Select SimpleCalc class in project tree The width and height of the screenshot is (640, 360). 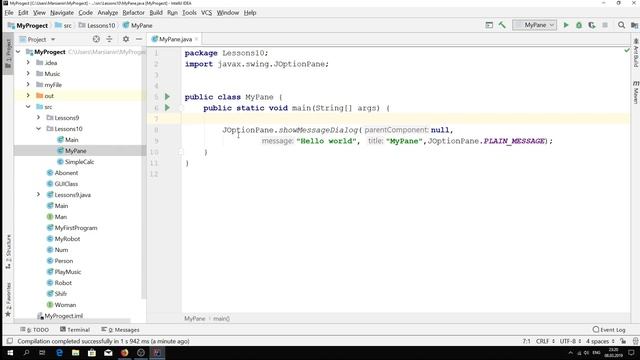(x=80, y=162)
